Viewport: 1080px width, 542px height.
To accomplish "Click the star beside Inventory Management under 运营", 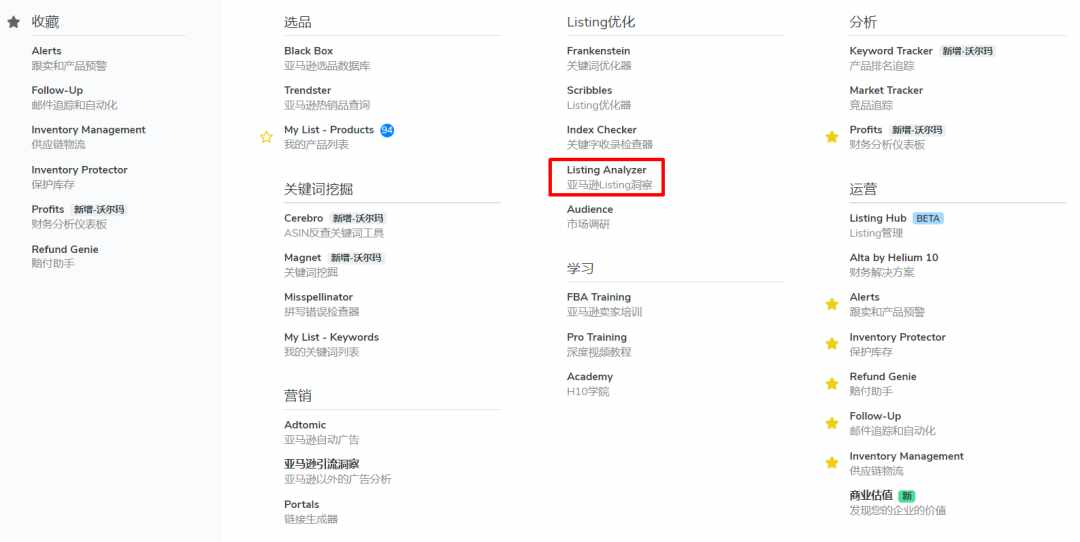I will (831, 463).
